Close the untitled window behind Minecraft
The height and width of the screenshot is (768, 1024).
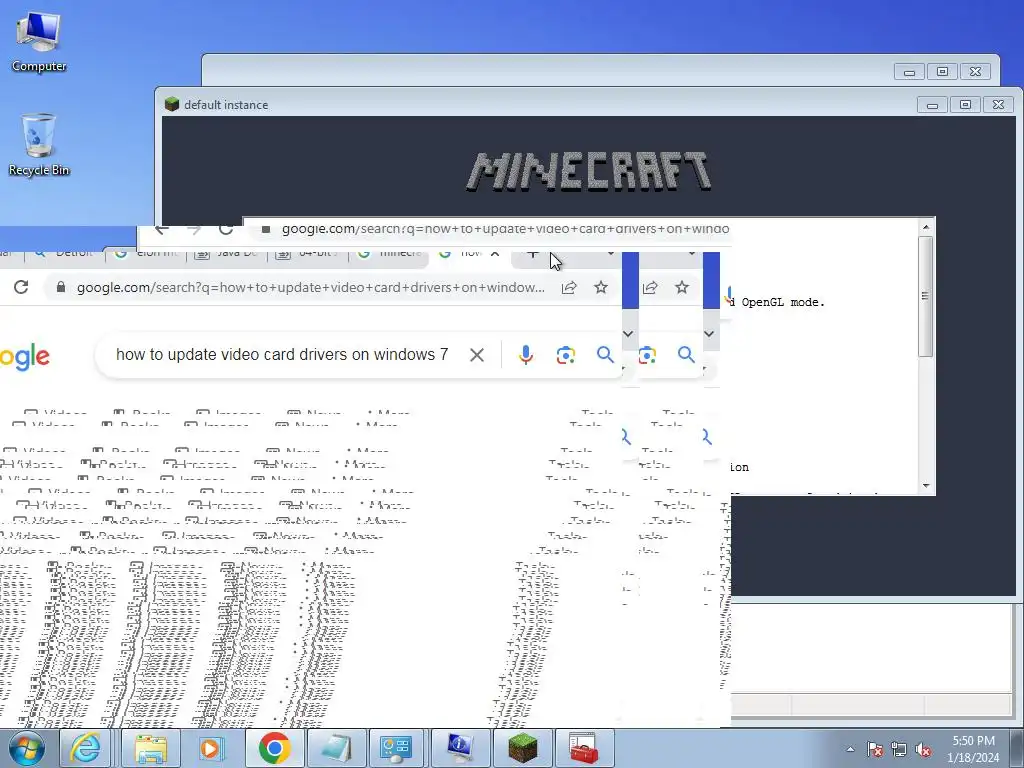pos(975,72)
